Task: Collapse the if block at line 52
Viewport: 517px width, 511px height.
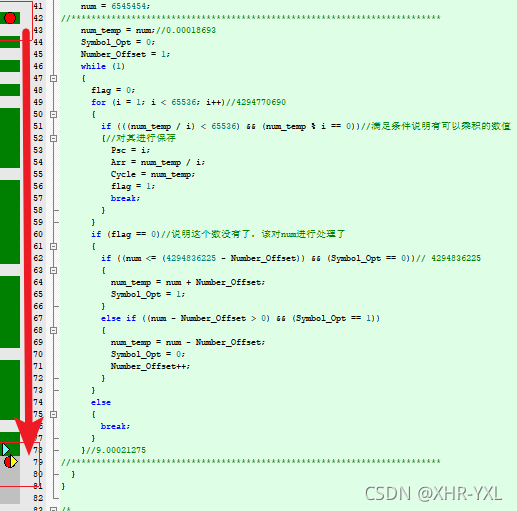Action: (53, 138)
